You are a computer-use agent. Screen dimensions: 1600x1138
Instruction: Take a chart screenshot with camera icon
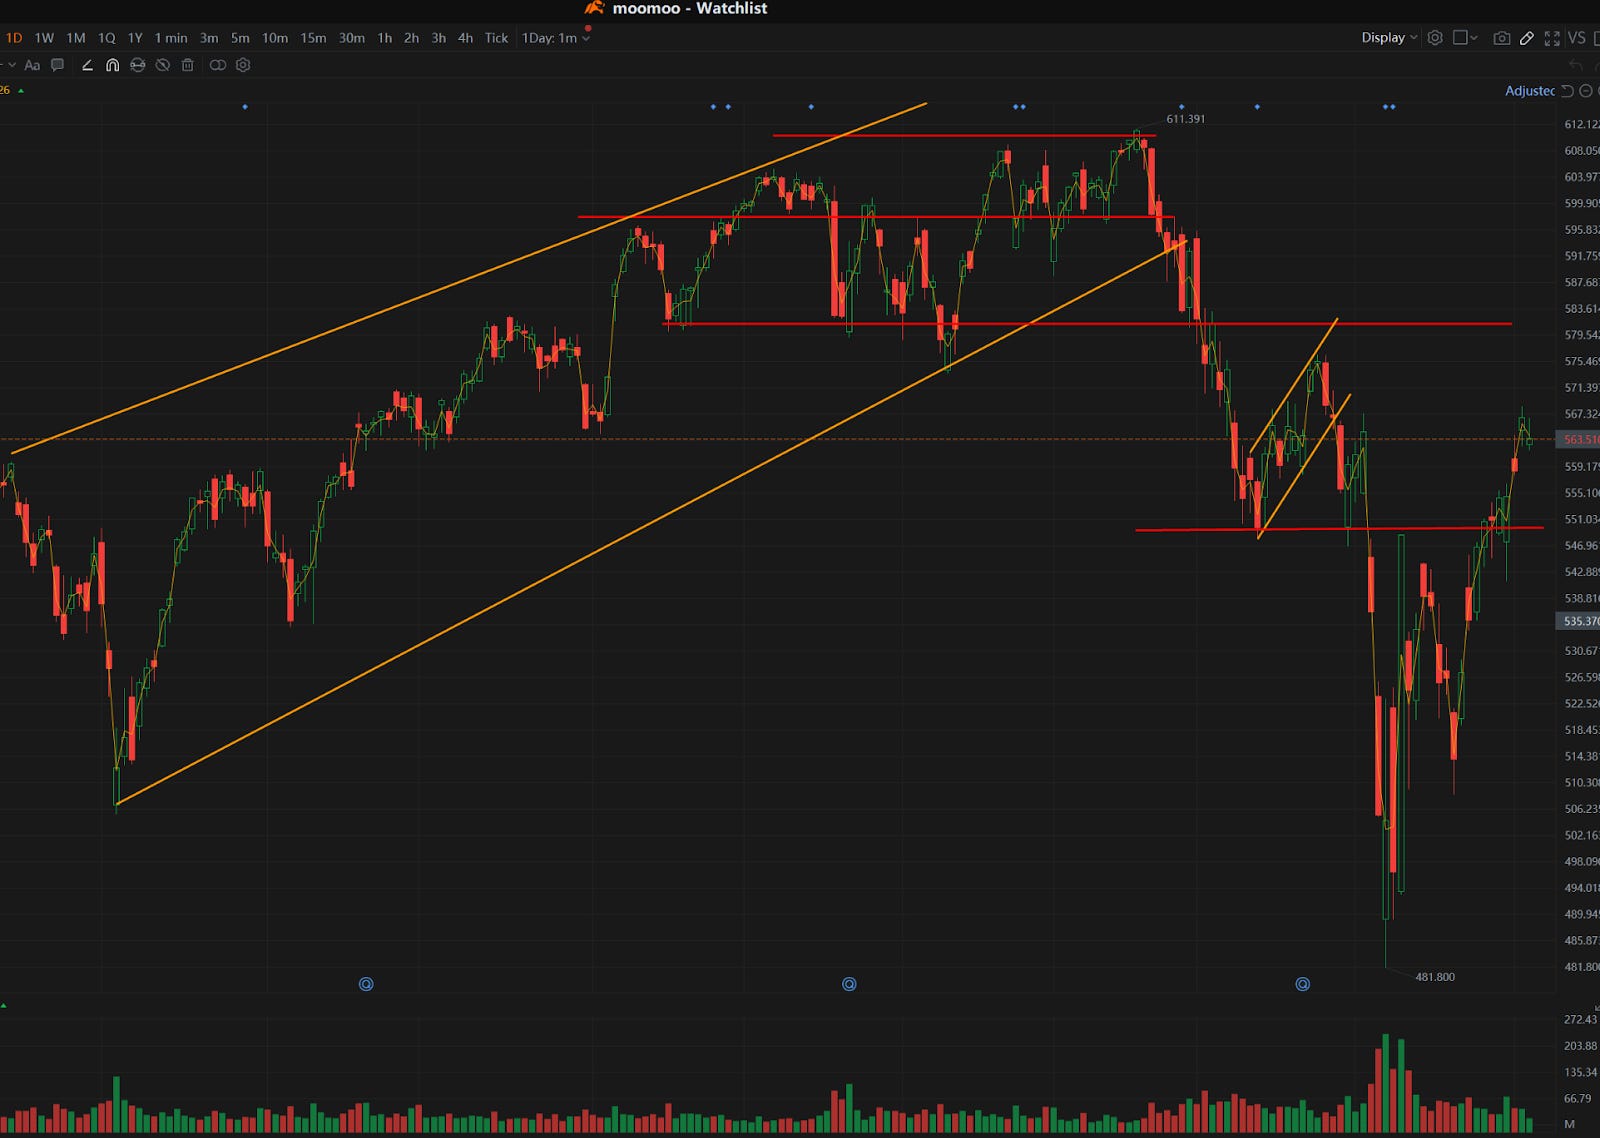[x=1502, y=38]
